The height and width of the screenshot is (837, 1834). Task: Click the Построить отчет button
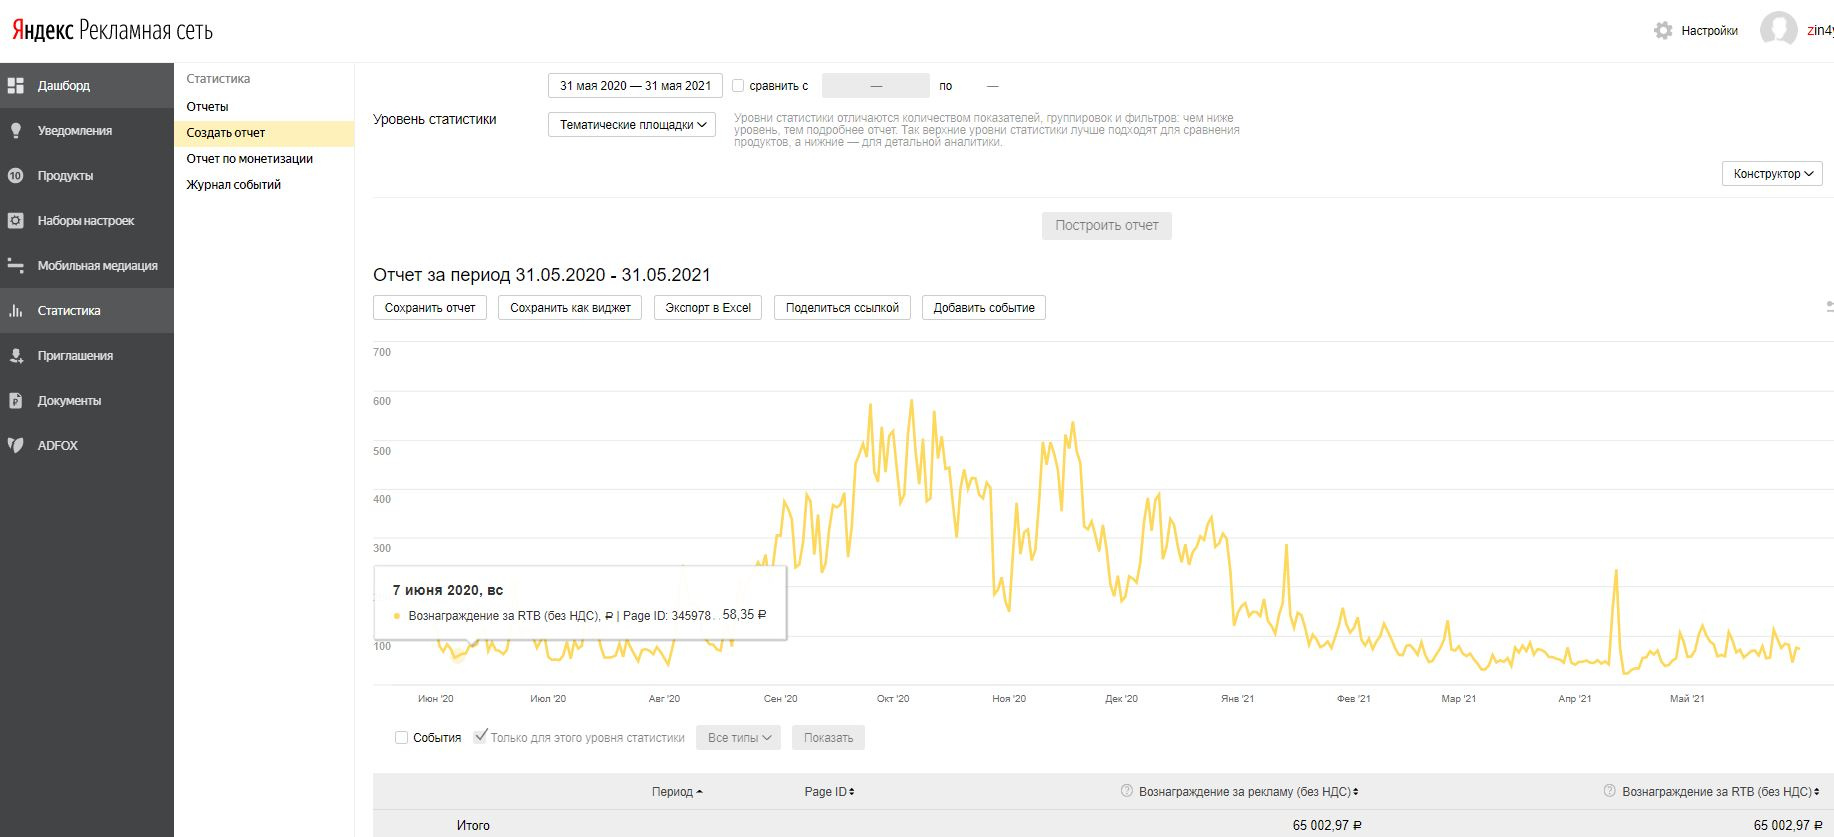click(1107, 226)
